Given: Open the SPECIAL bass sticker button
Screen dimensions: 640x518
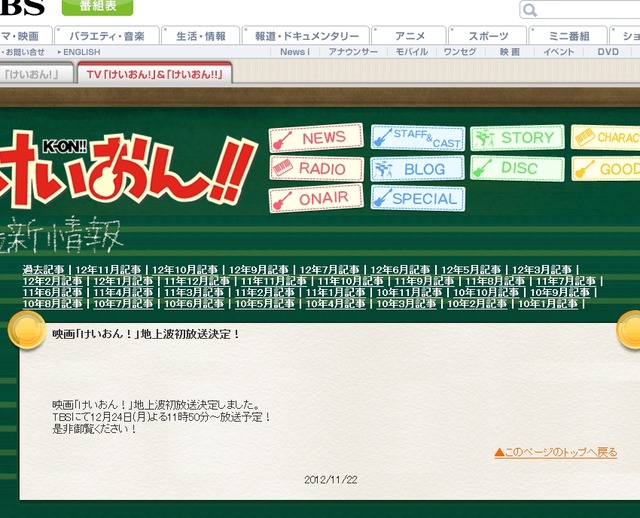Looking at the screenshot, I should coord(418,199).
